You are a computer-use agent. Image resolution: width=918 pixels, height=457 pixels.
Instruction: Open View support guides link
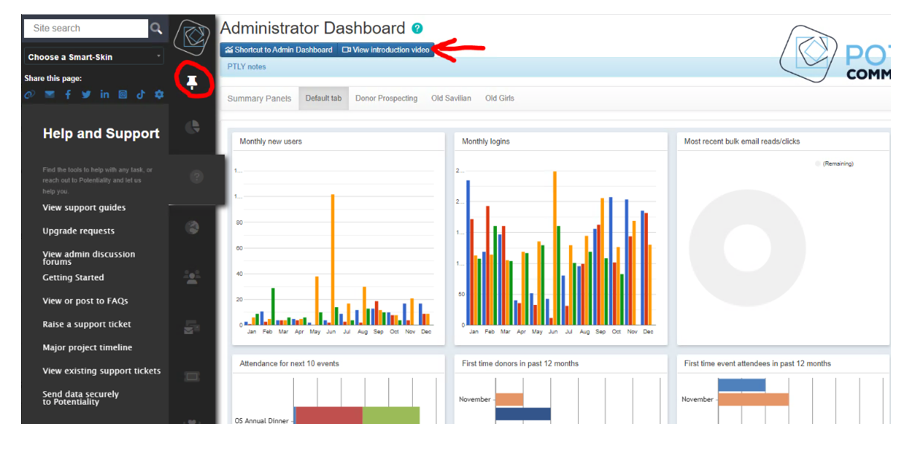coord(84,208)
